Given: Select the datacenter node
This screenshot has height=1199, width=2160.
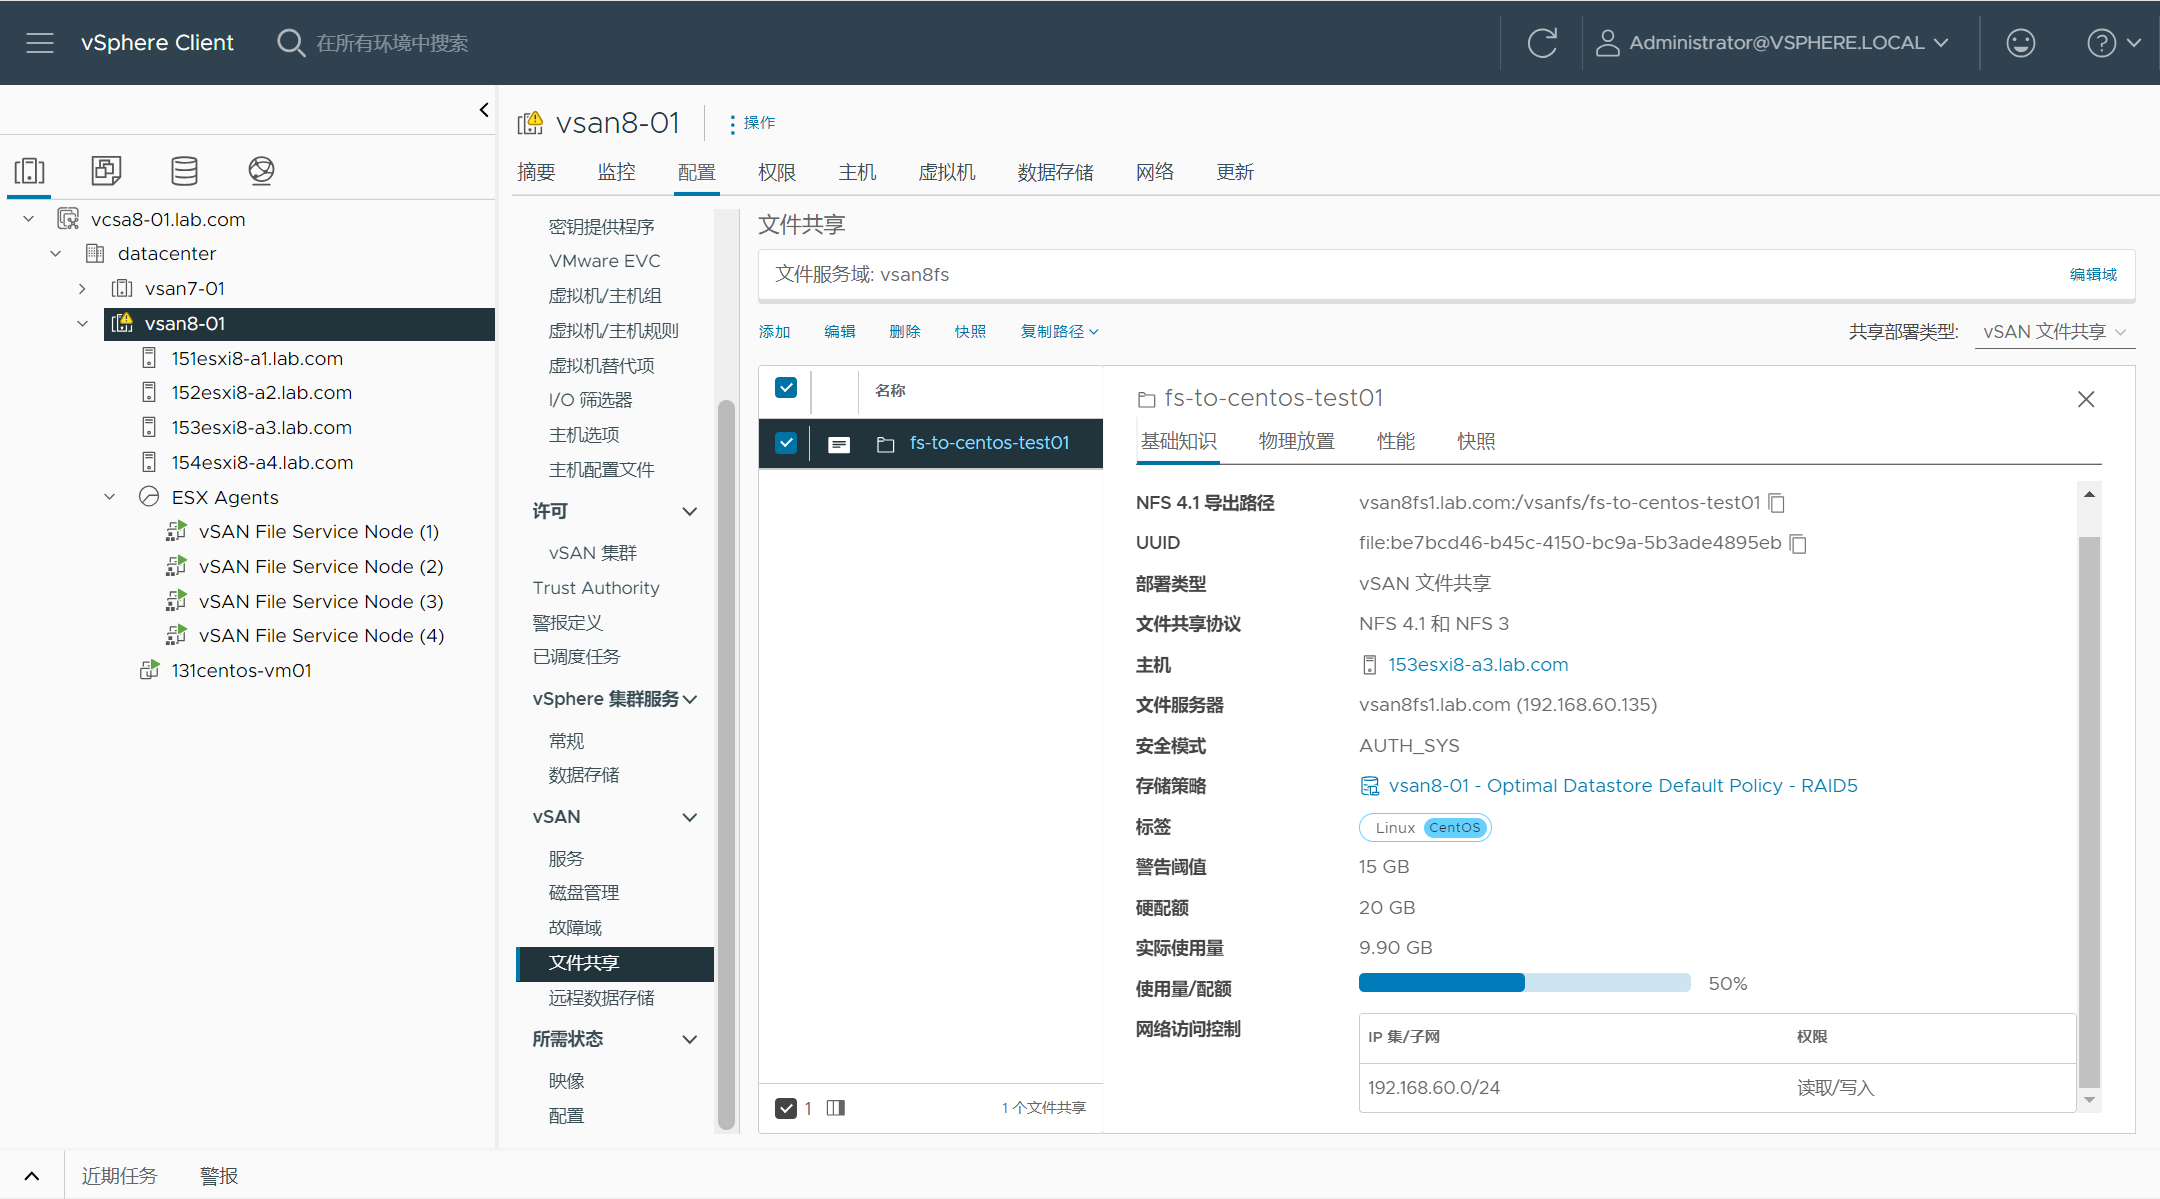Looking at the screenshot, I should coord(166,254).
